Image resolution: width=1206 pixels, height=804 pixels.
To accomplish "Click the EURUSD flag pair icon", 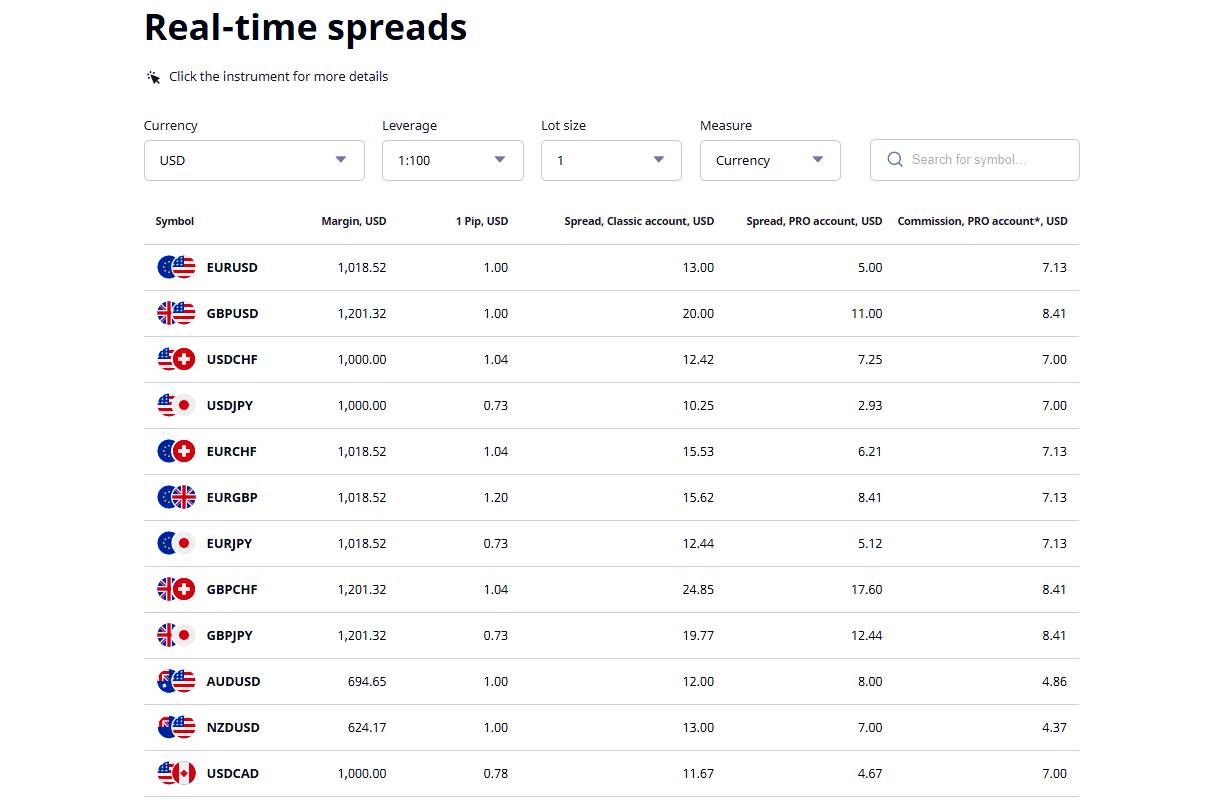I will pos(176,267).
